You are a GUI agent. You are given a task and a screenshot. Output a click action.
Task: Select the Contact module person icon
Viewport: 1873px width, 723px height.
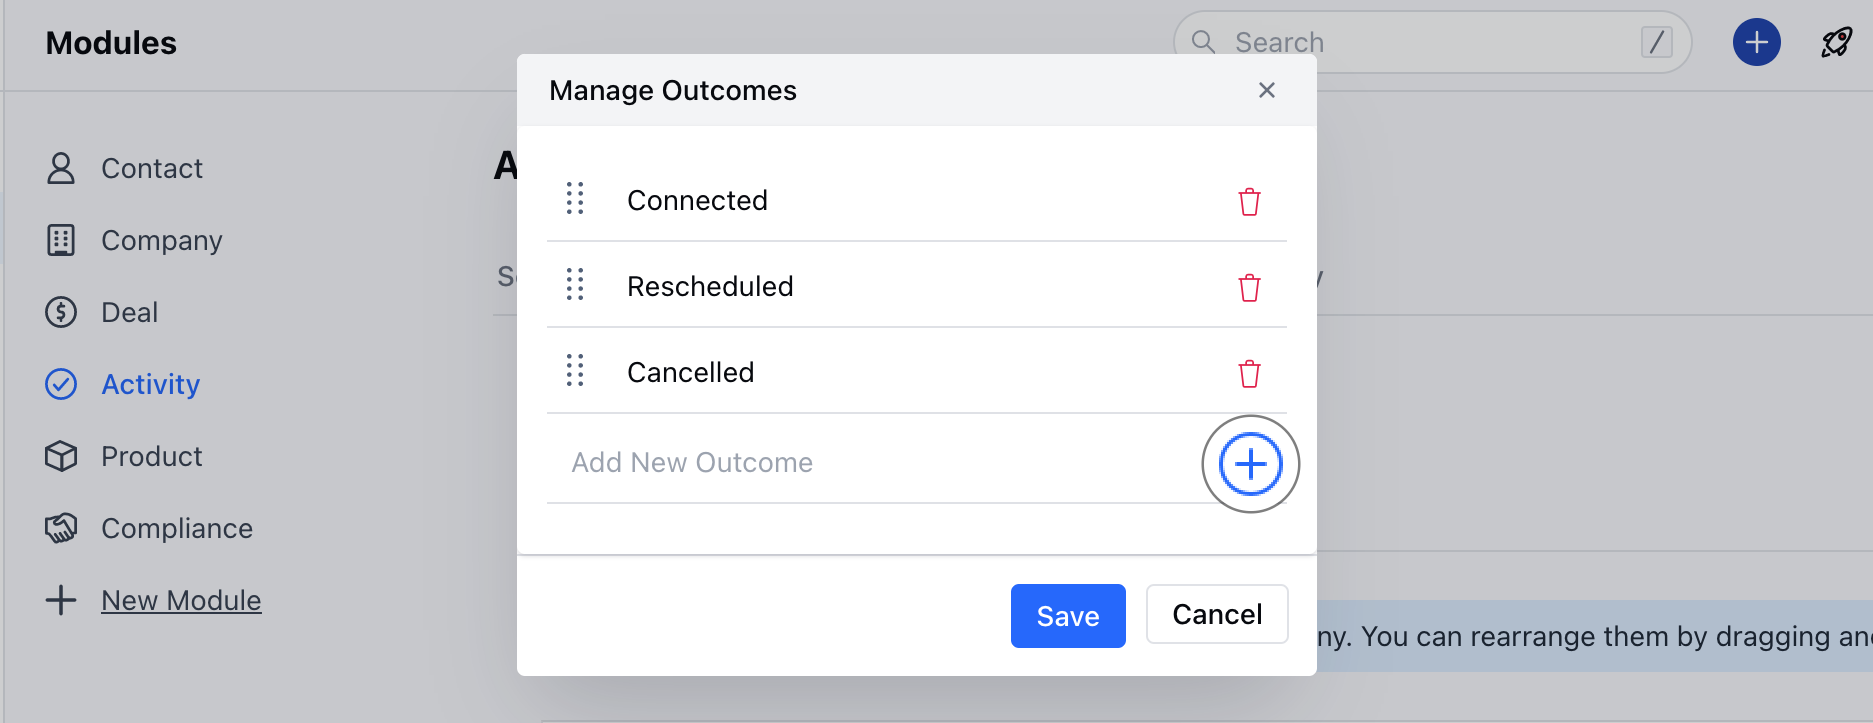61,168
